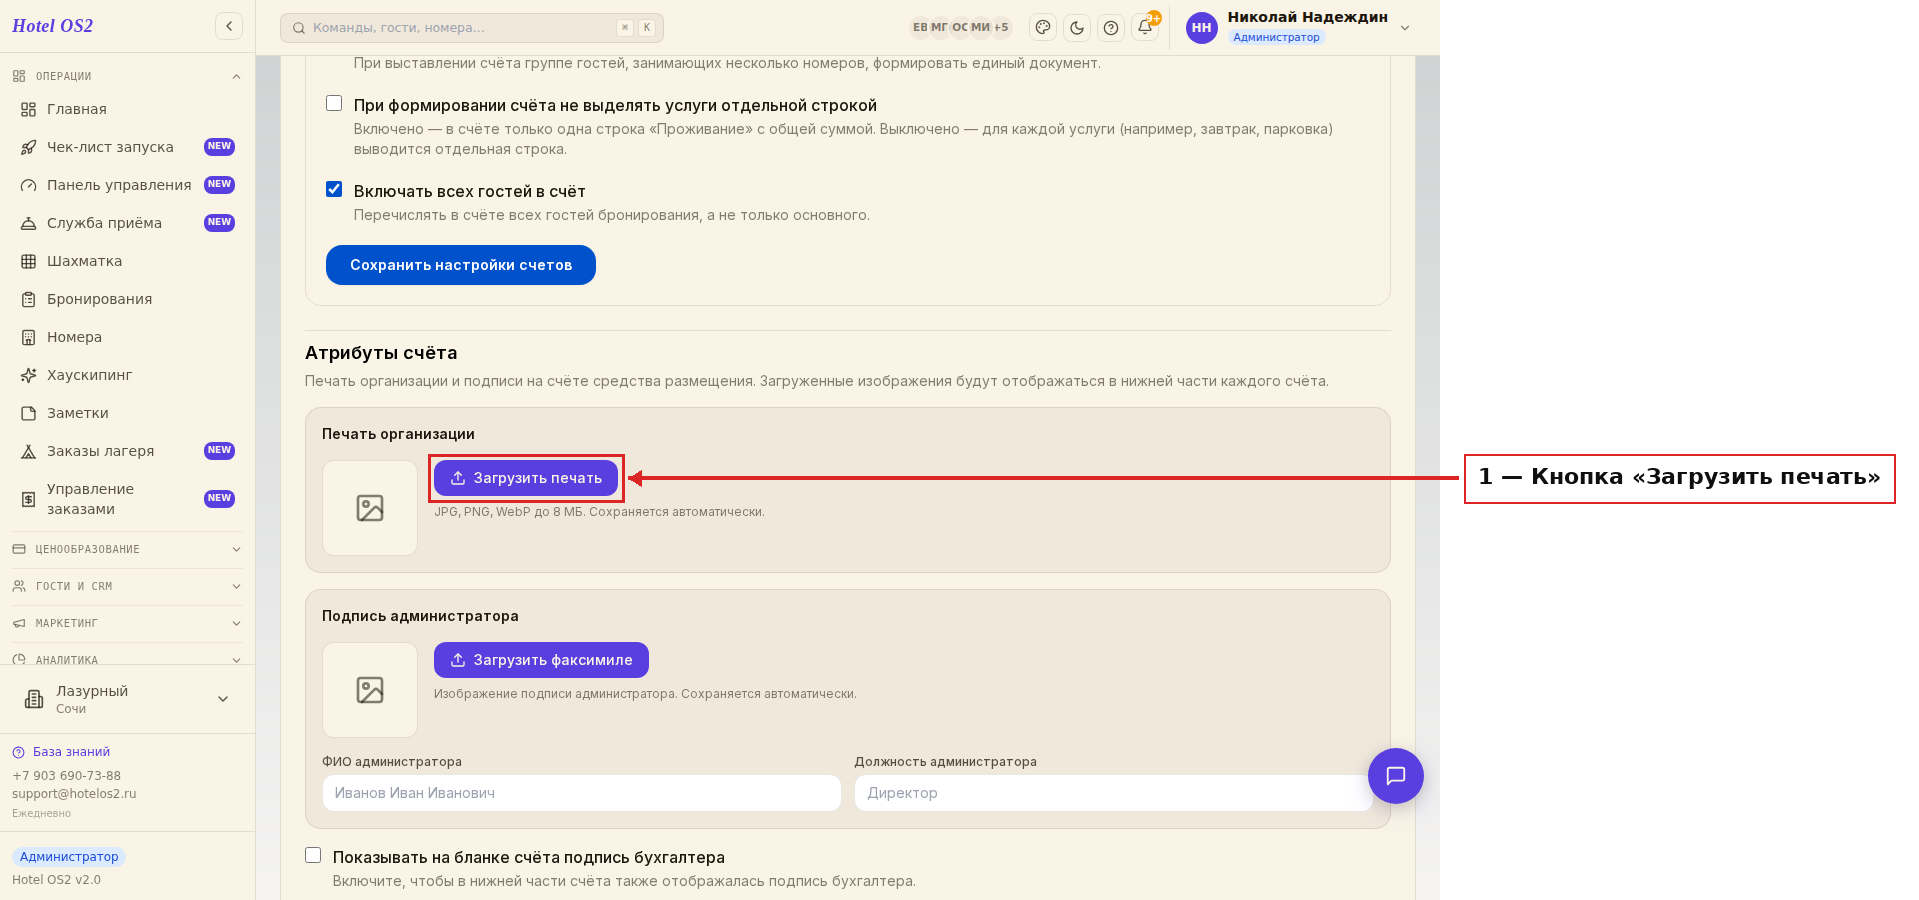The height and width of the screenshot is (900, 1919).
Task: Click the 'Атрибуты счёта' heading
Action: click(x=381, y=353)
